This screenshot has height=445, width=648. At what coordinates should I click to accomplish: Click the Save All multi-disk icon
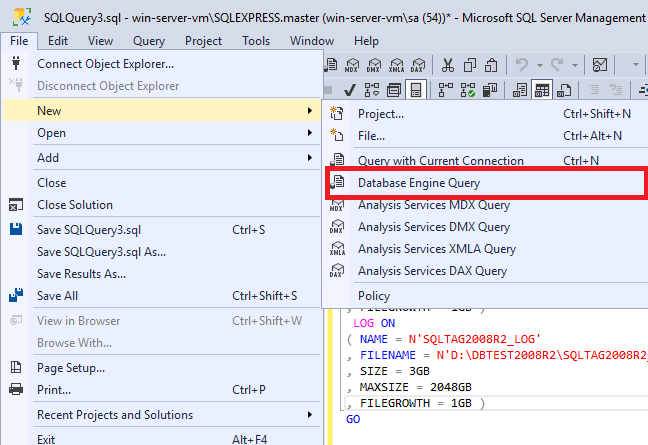[16, 295]
